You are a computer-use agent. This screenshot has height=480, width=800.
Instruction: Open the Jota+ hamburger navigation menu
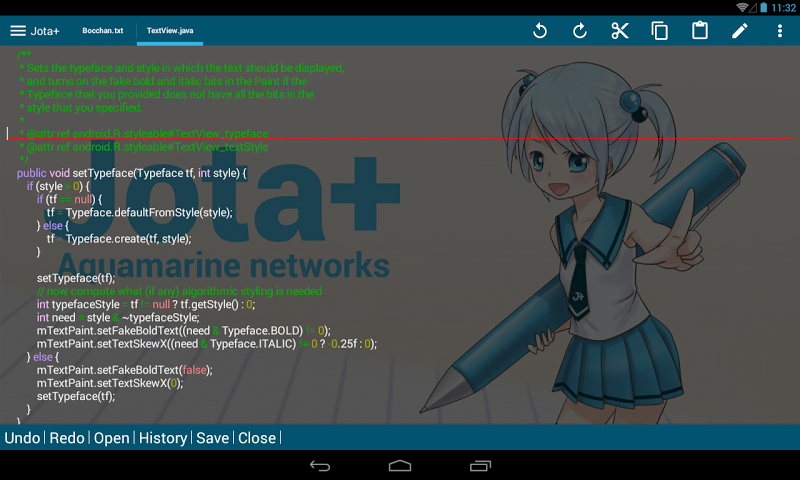pos(18,31)
